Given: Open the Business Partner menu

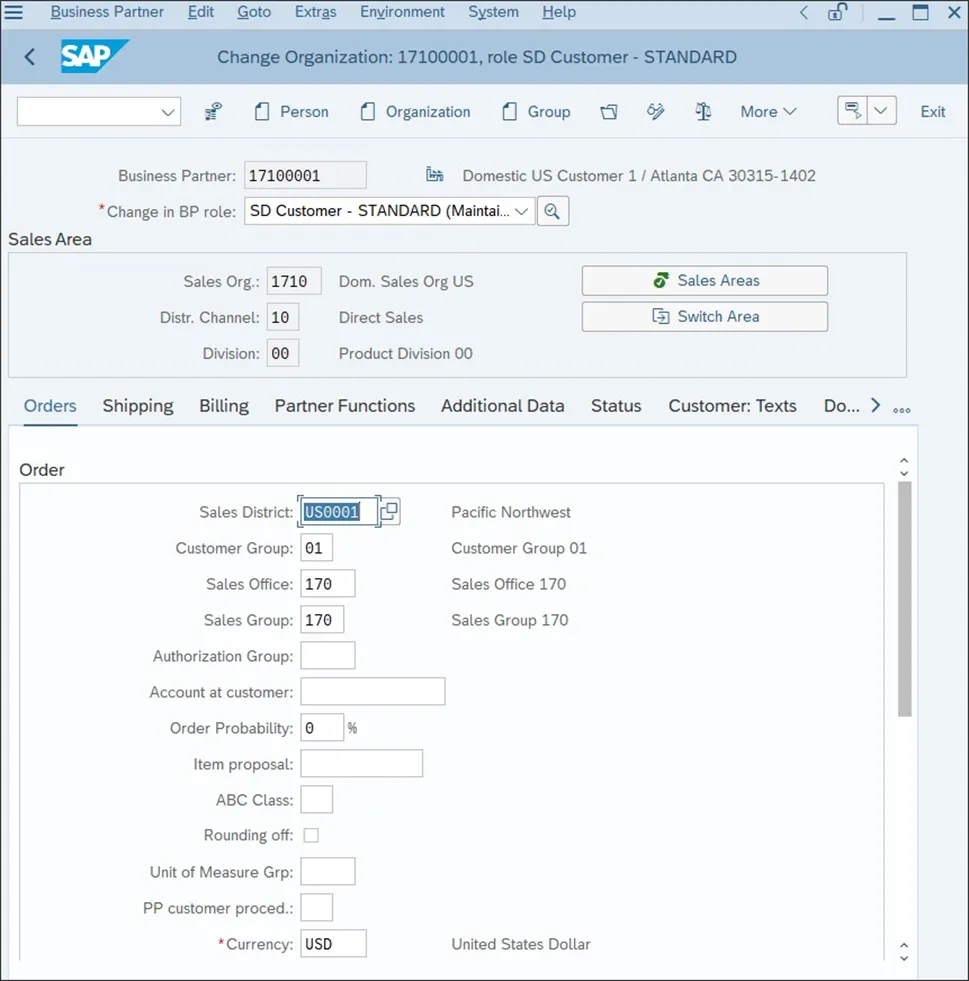Looking at the screenshot, I should [107, 12].
